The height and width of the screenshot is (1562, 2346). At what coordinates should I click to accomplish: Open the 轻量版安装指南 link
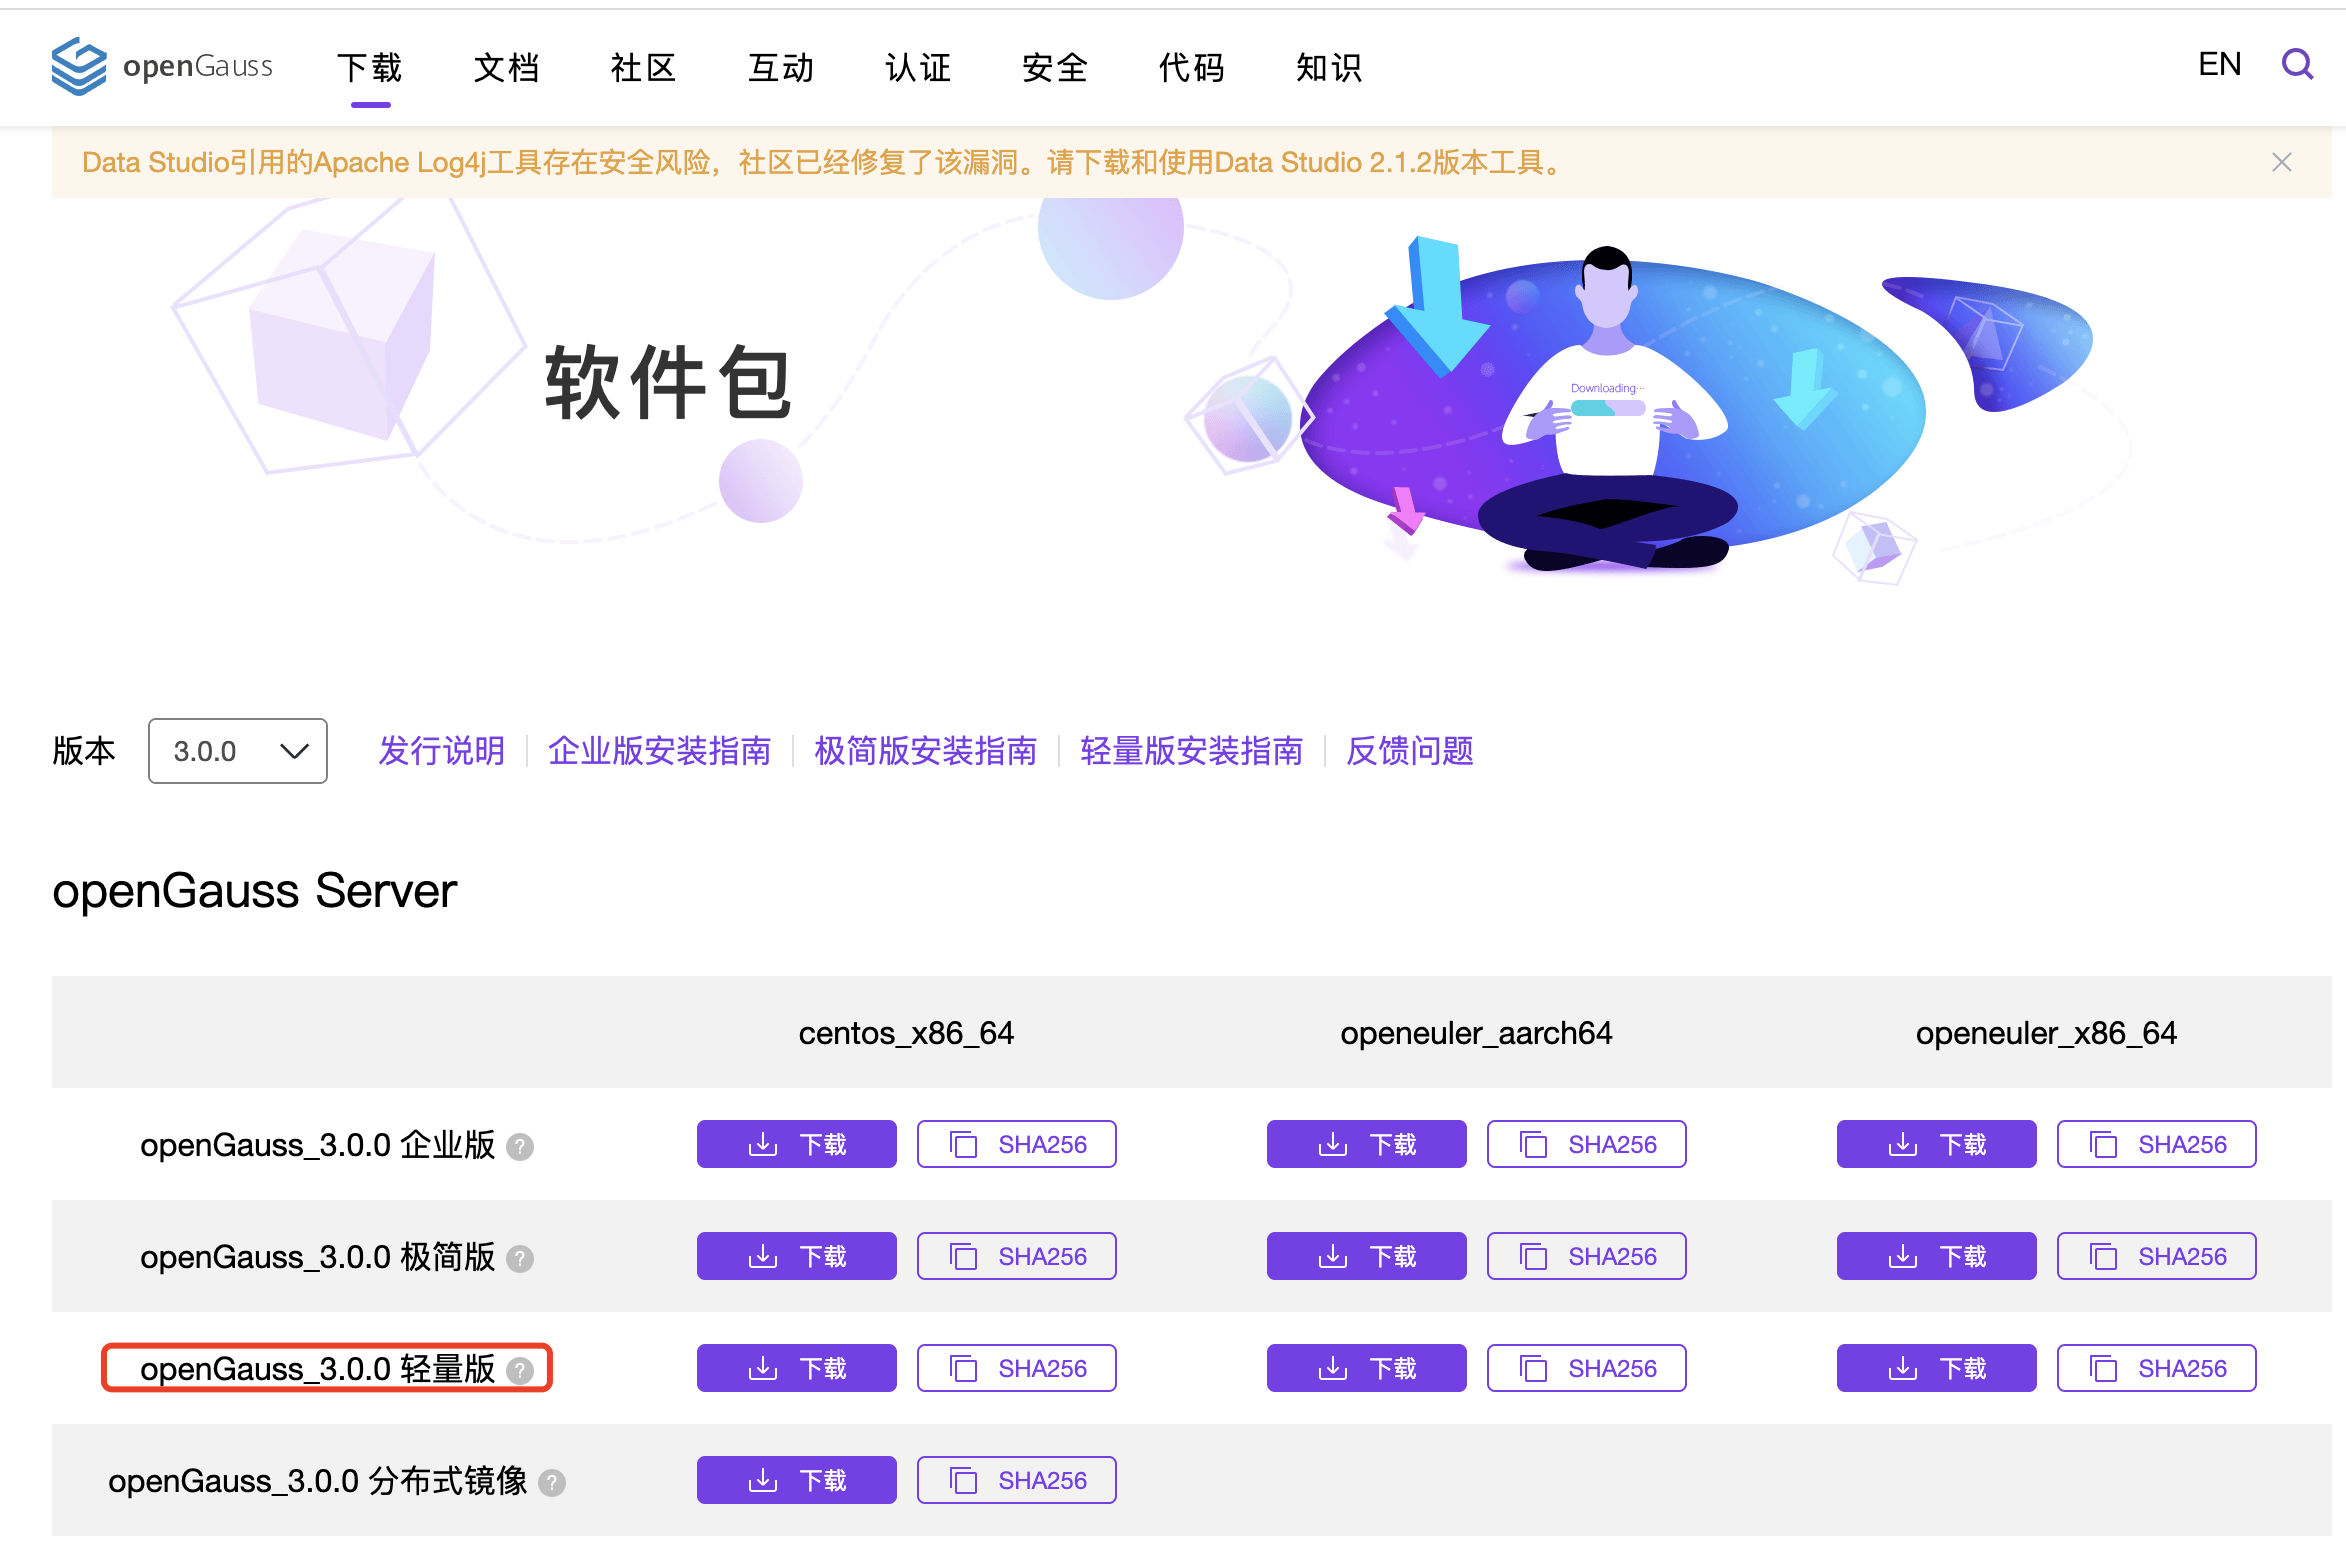coord(1192,751)
